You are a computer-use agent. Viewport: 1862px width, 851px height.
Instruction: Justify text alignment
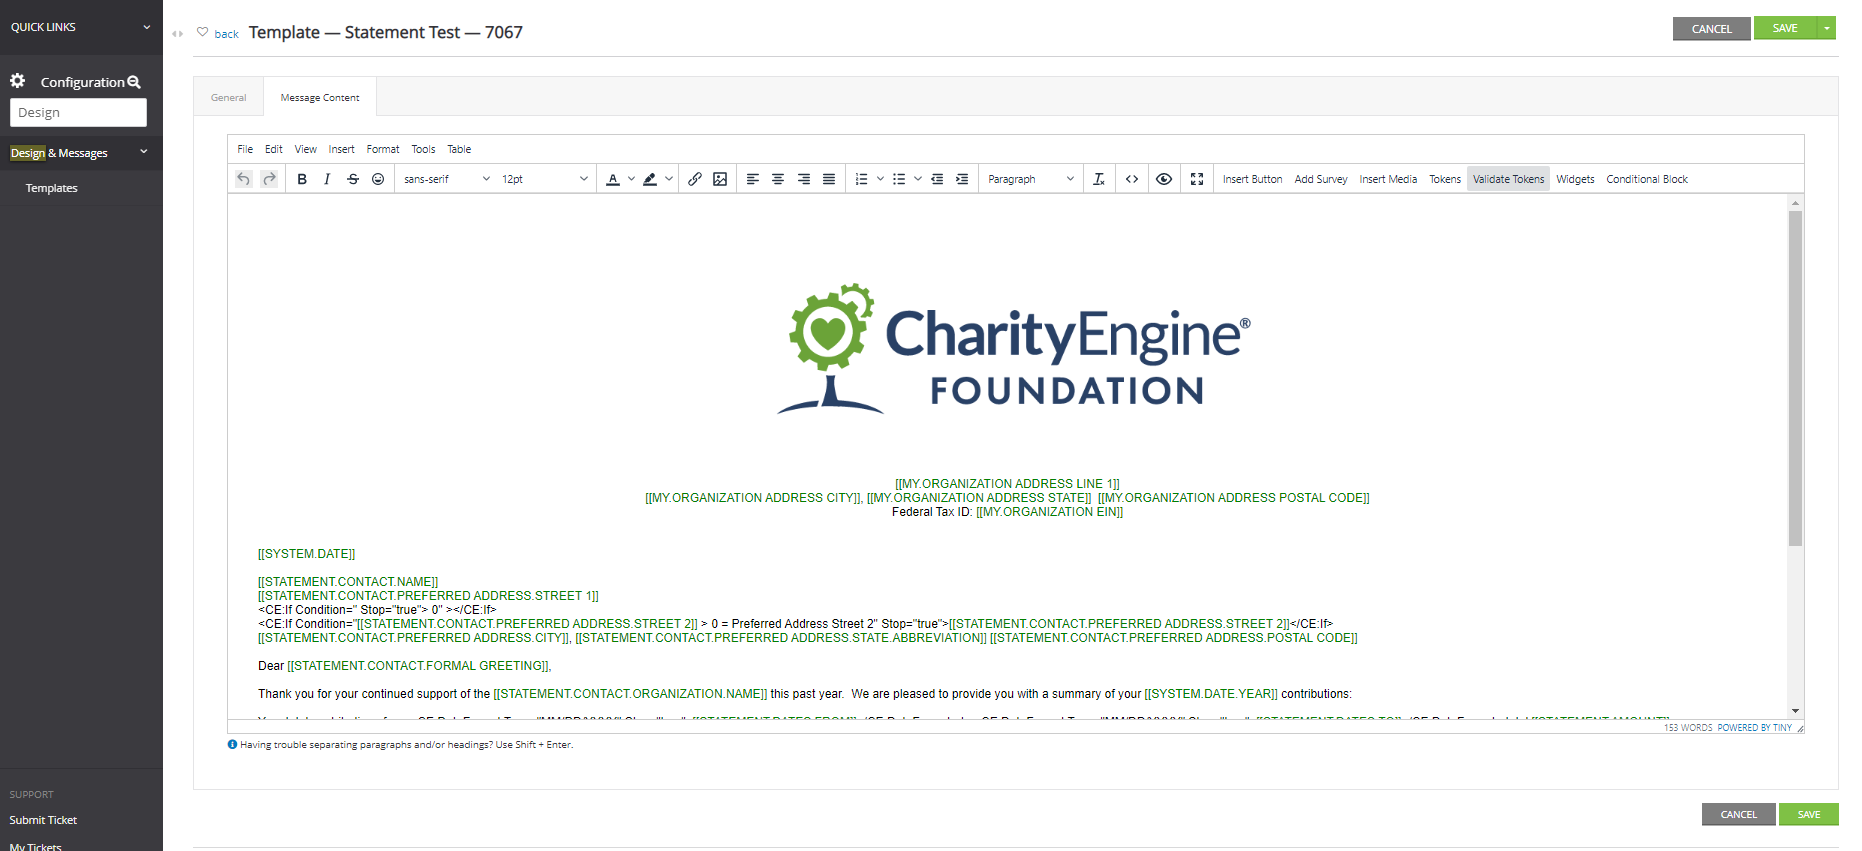coord(829,179)
